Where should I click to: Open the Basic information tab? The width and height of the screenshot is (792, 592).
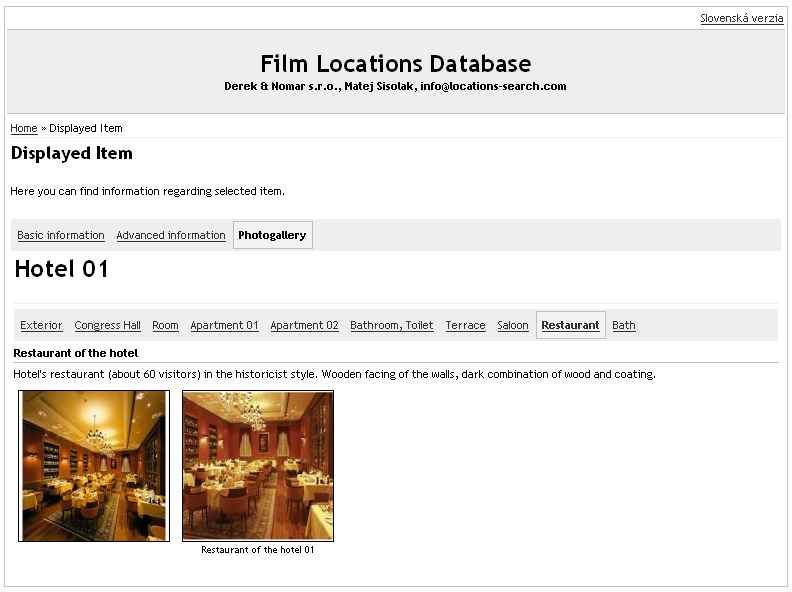tap(61, 235)
